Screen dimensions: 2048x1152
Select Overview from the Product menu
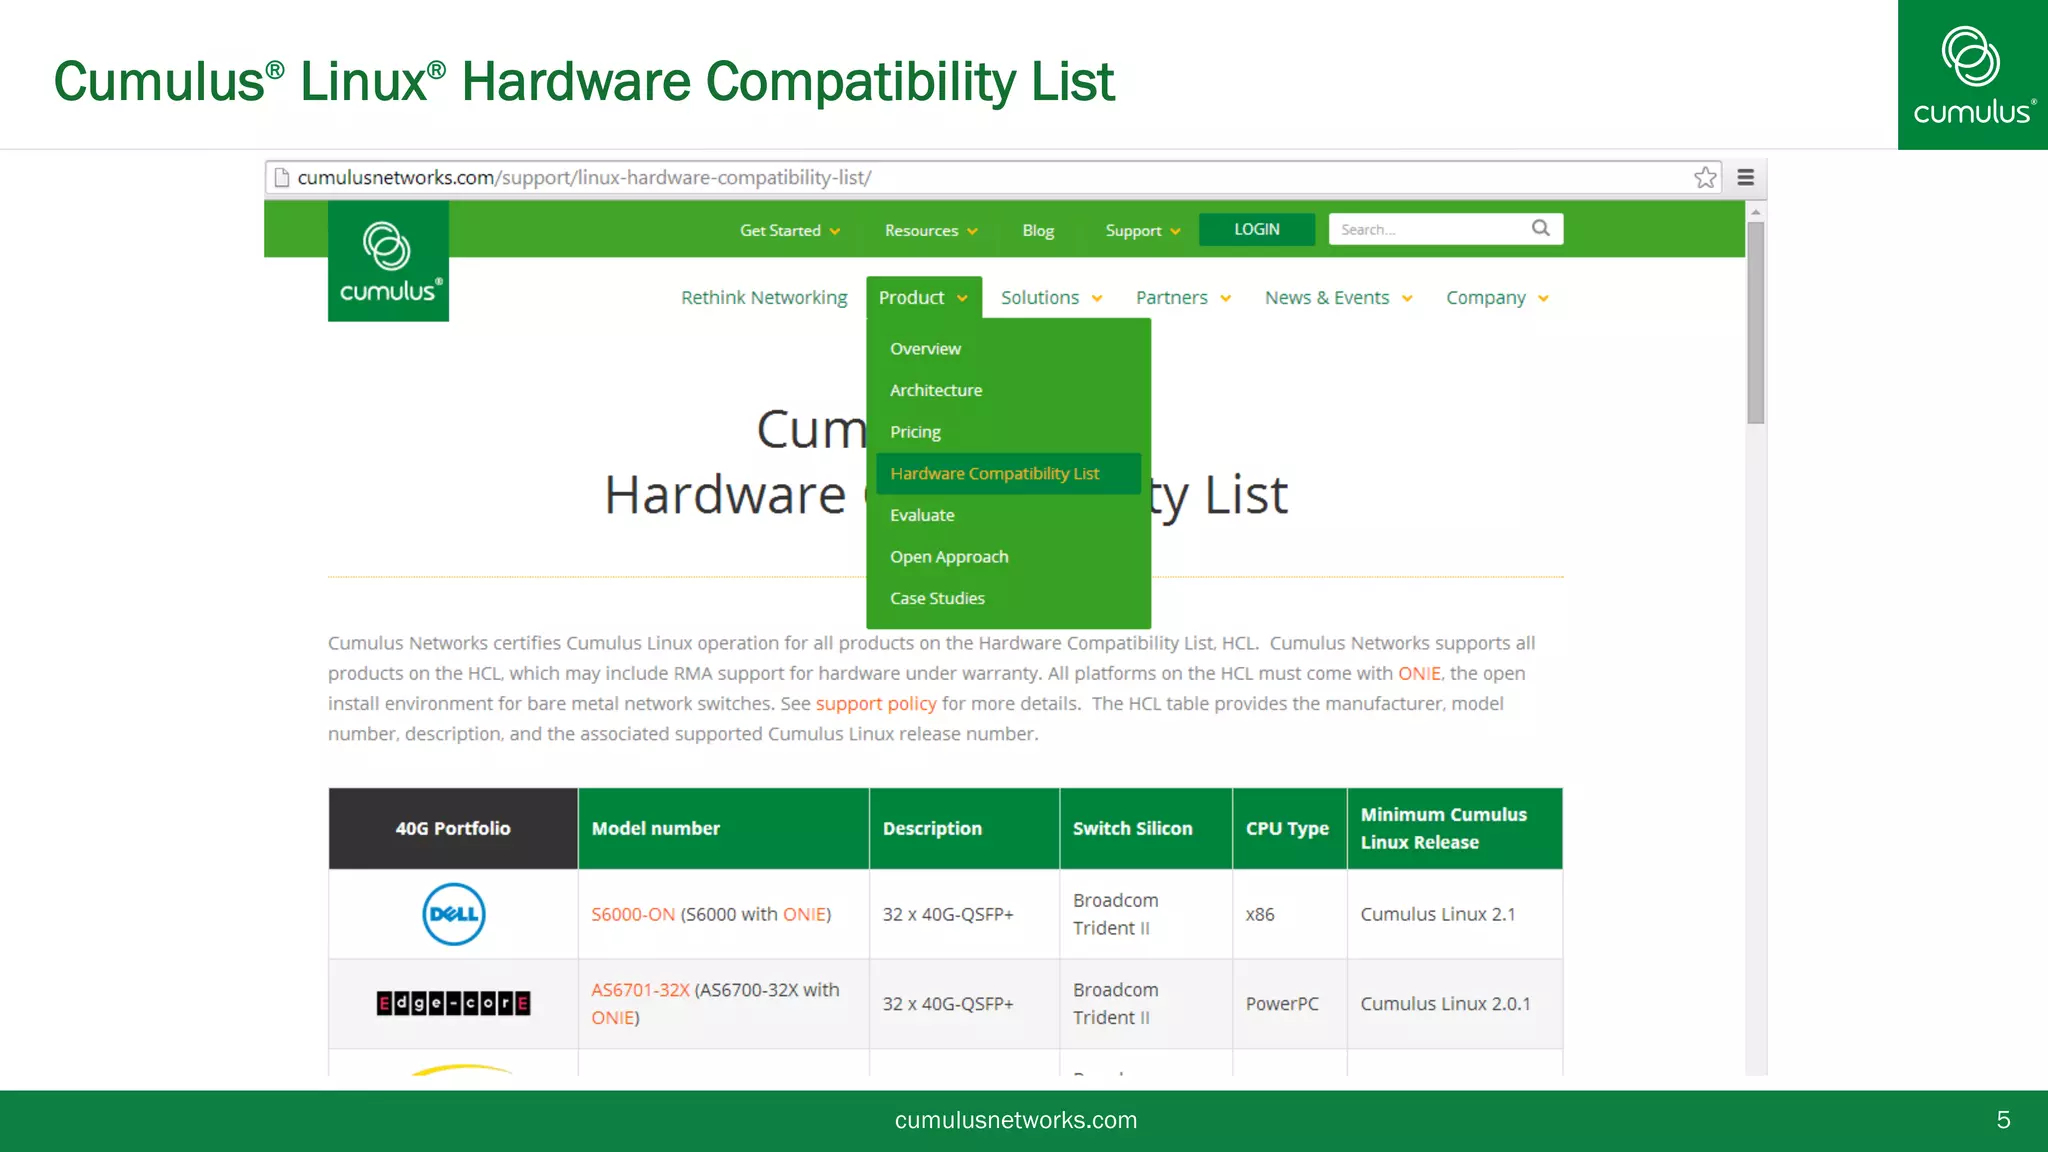(x=925, y=348)
